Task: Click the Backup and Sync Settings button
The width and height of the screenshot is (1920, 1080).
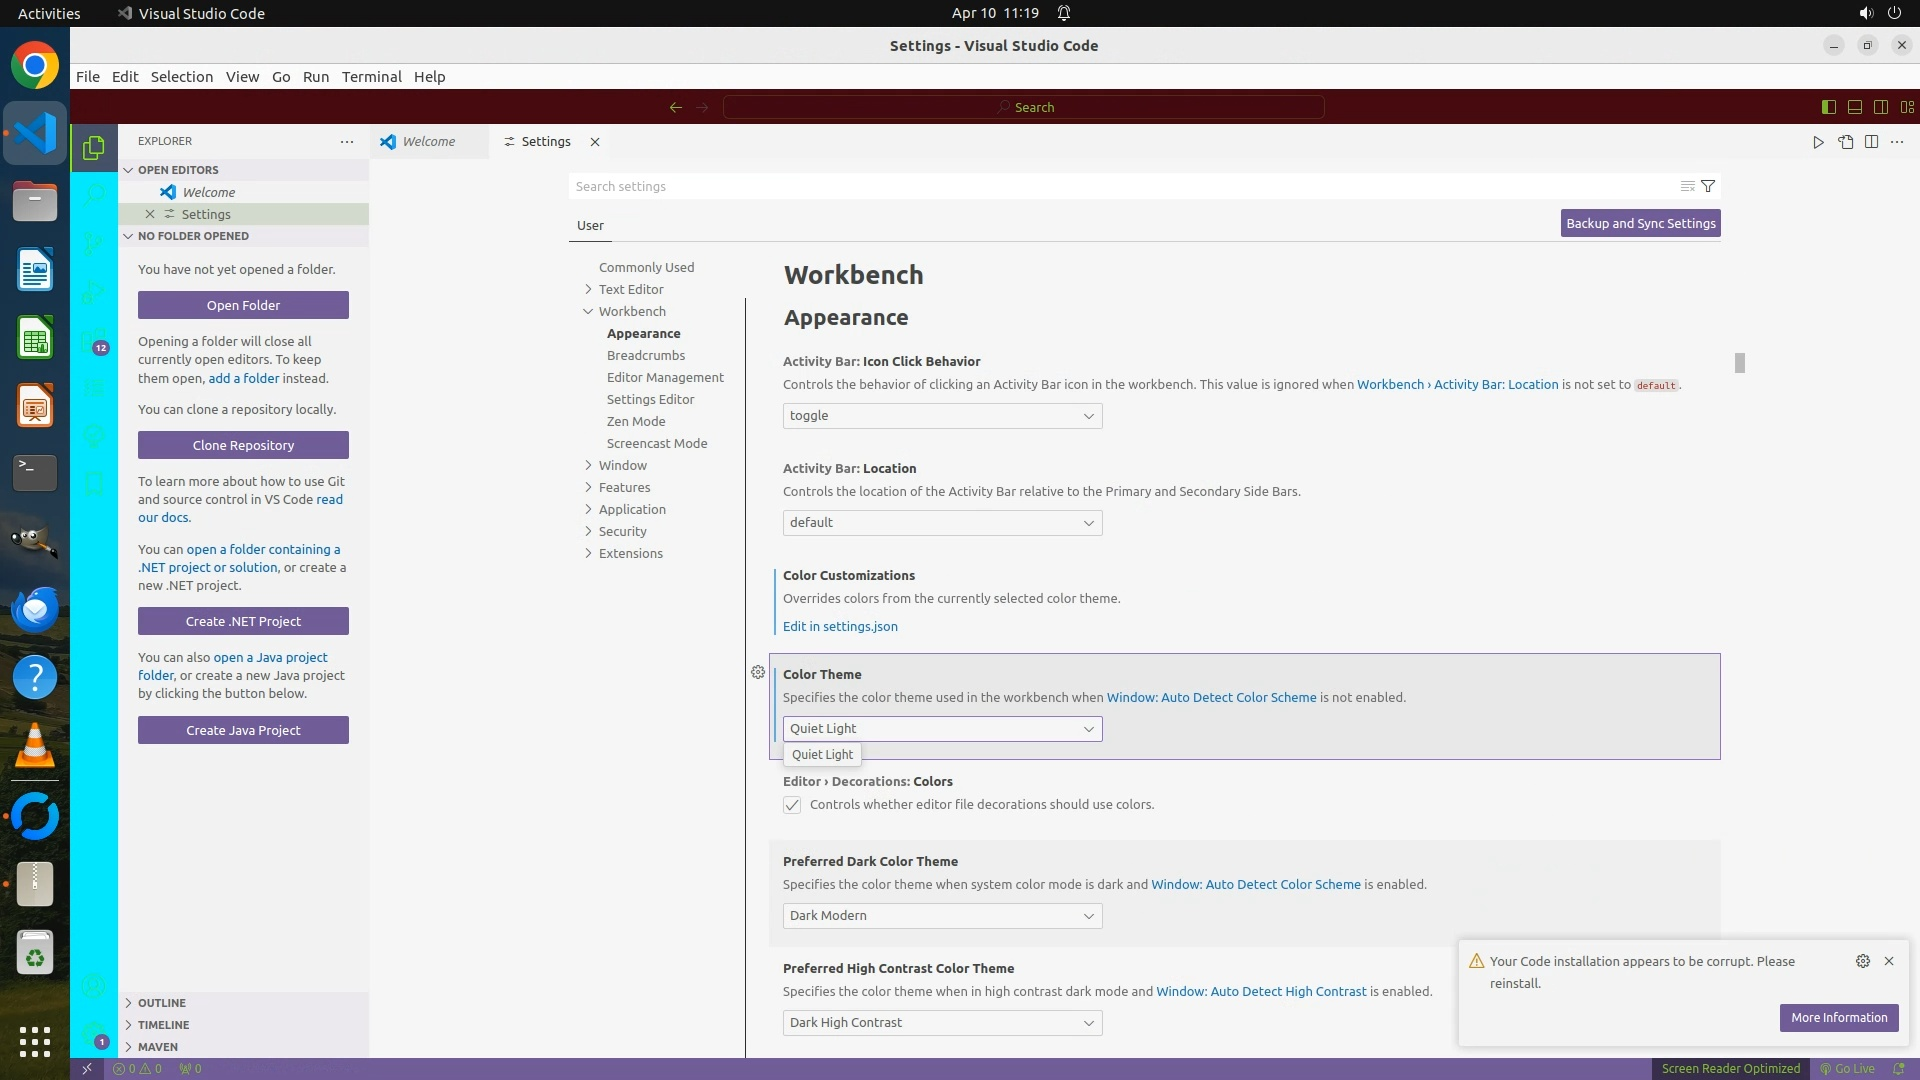Action: [1640, 223]
